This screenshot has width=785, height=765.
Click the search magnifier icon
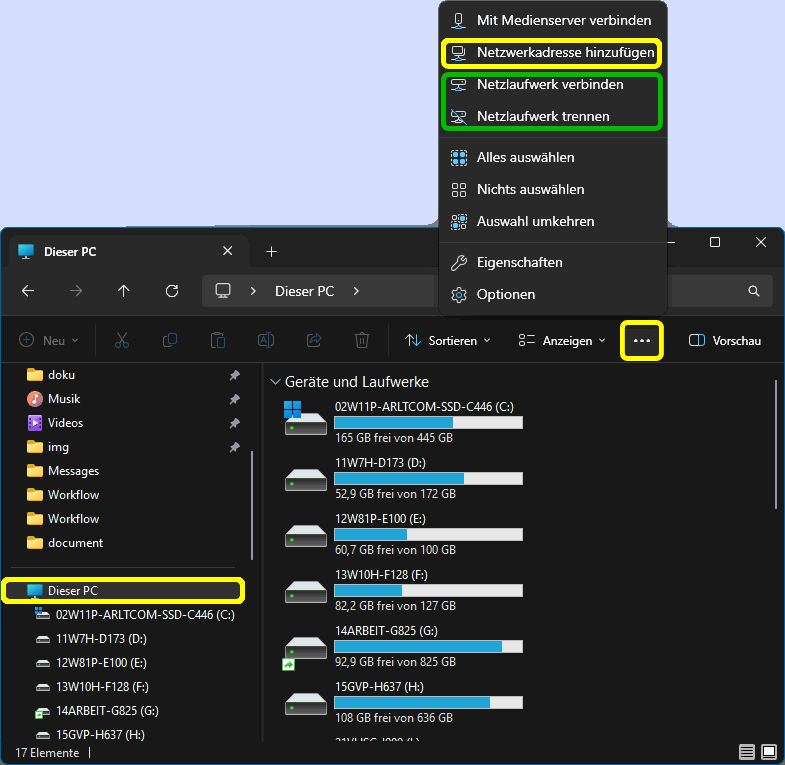click(x=754, y=291)
